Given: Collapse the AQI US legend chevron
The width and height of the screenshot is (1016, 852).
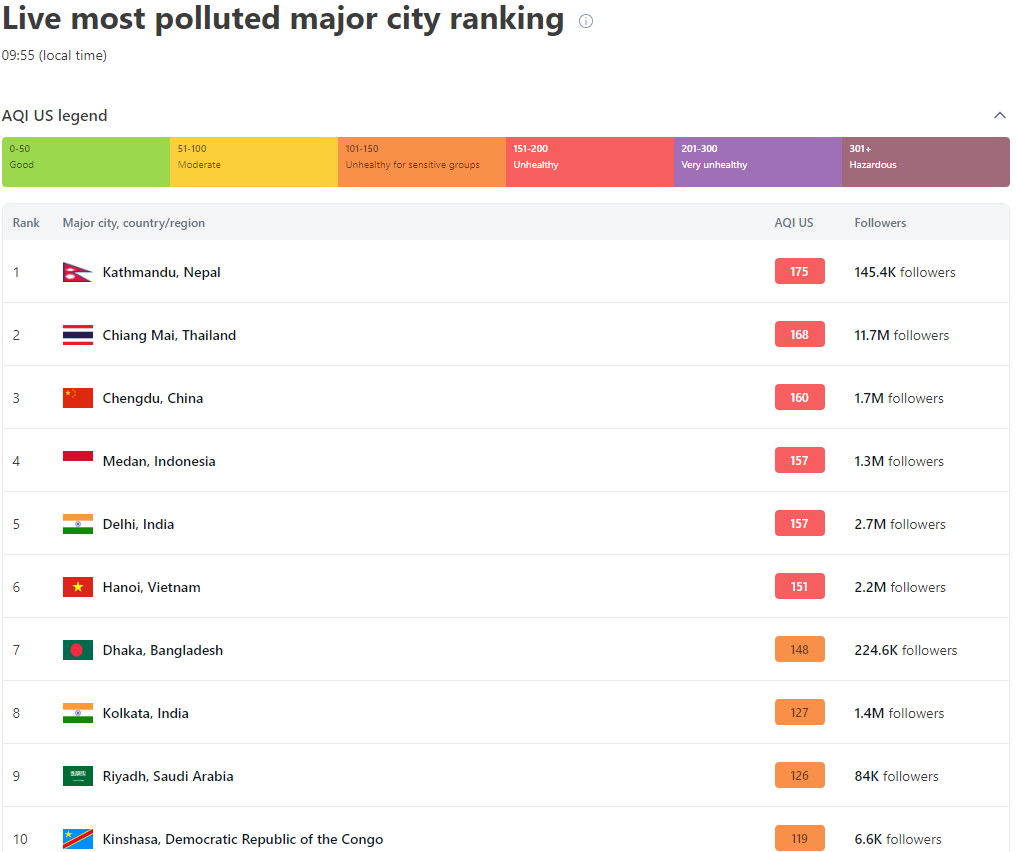Looking at the screenshot, I should (x=999, y=116).
